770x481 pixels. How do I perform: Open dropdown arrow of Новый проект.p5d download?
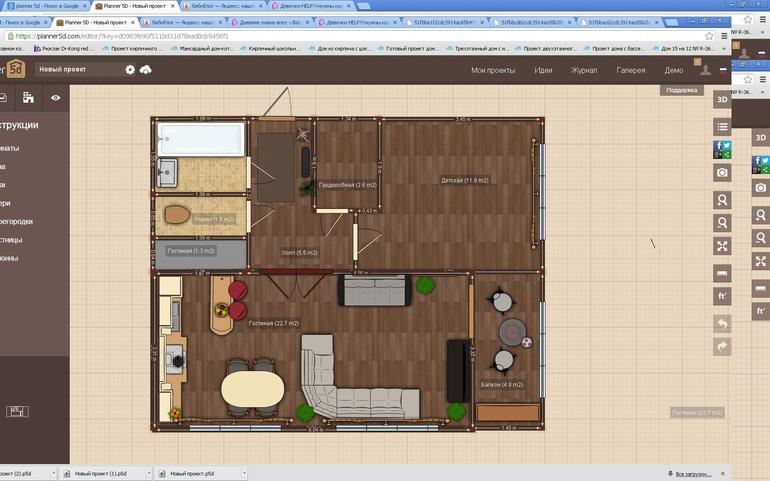click(244, 474)
